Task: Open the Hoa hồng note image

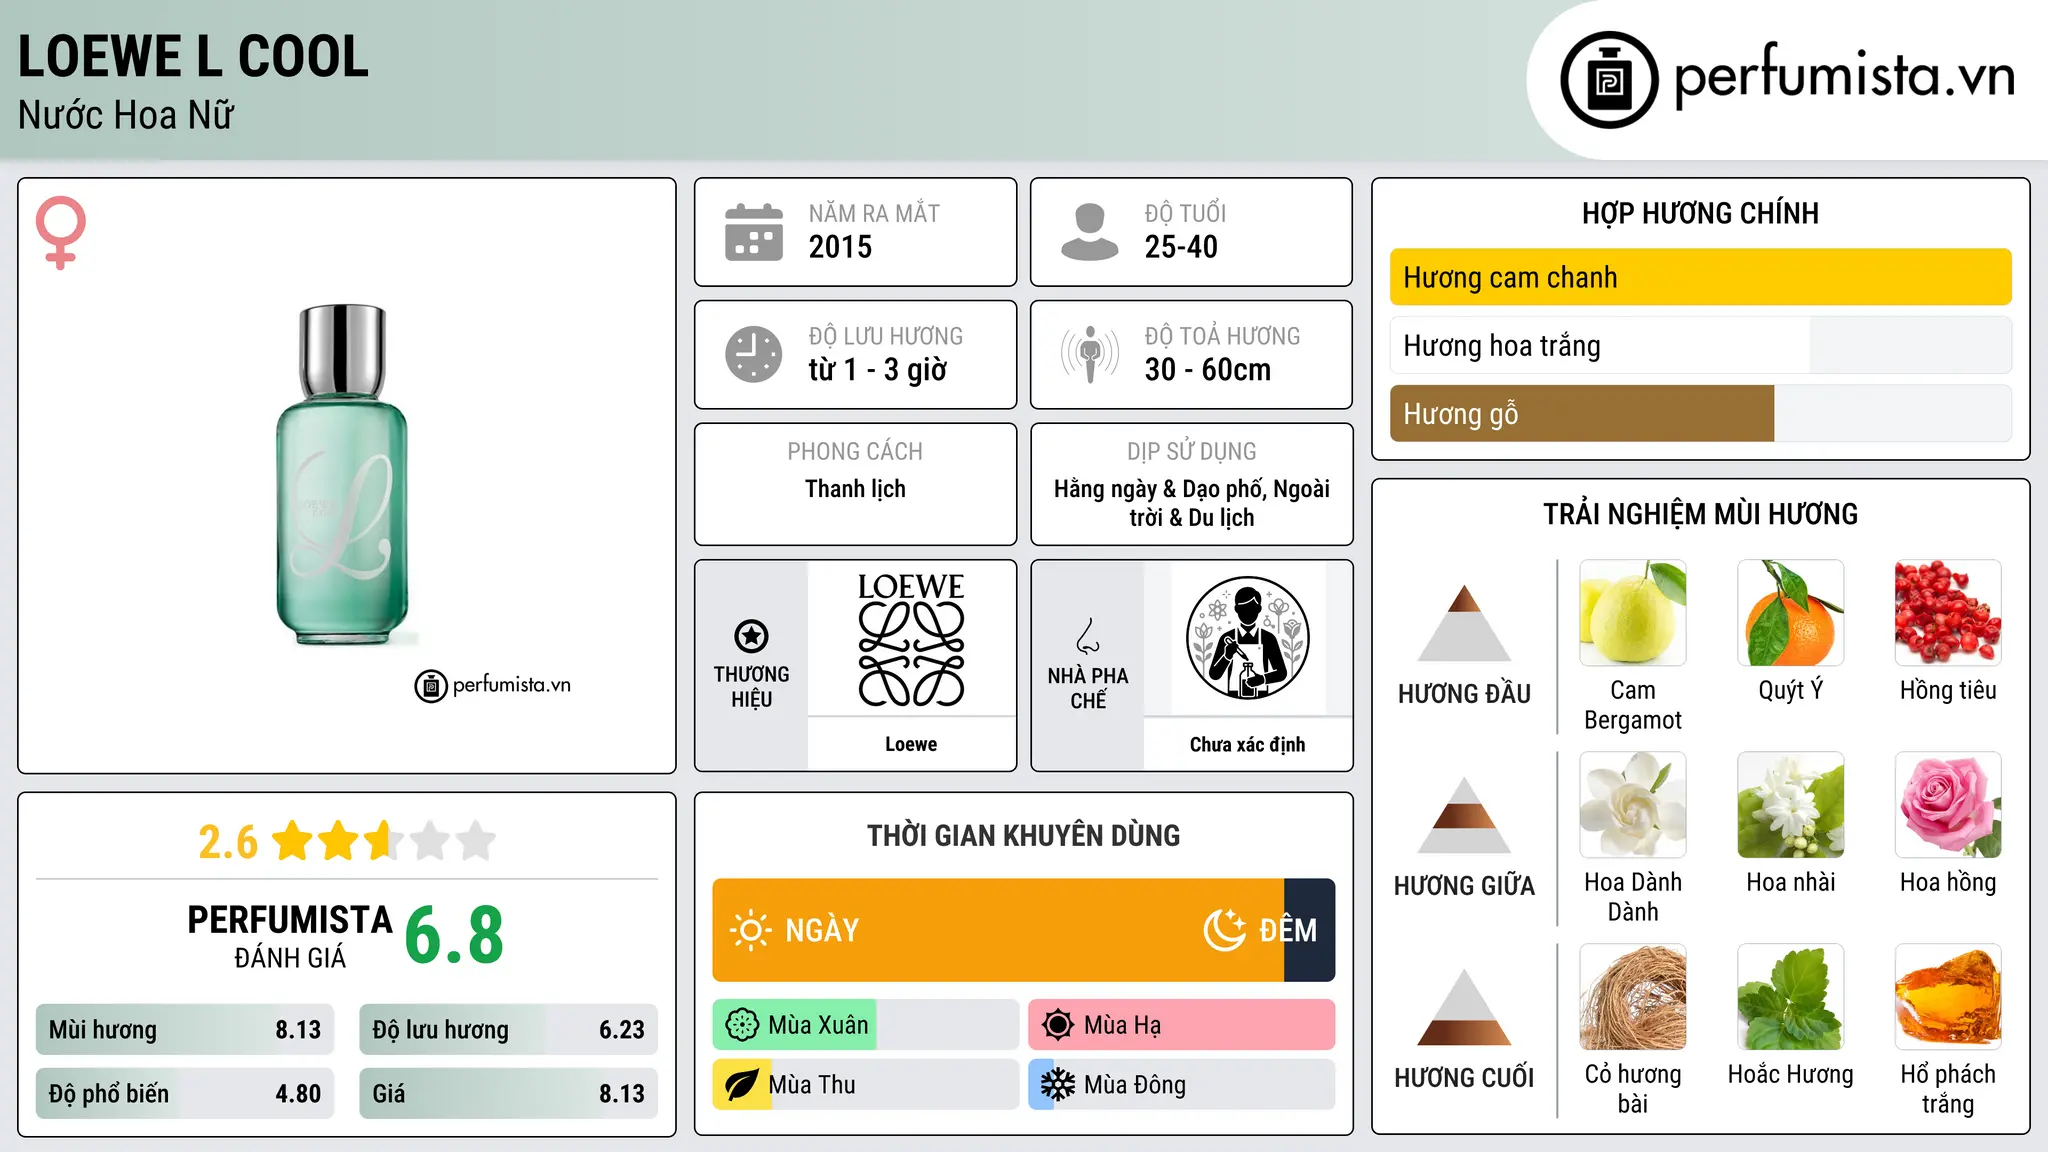Action: (1948, 805)
